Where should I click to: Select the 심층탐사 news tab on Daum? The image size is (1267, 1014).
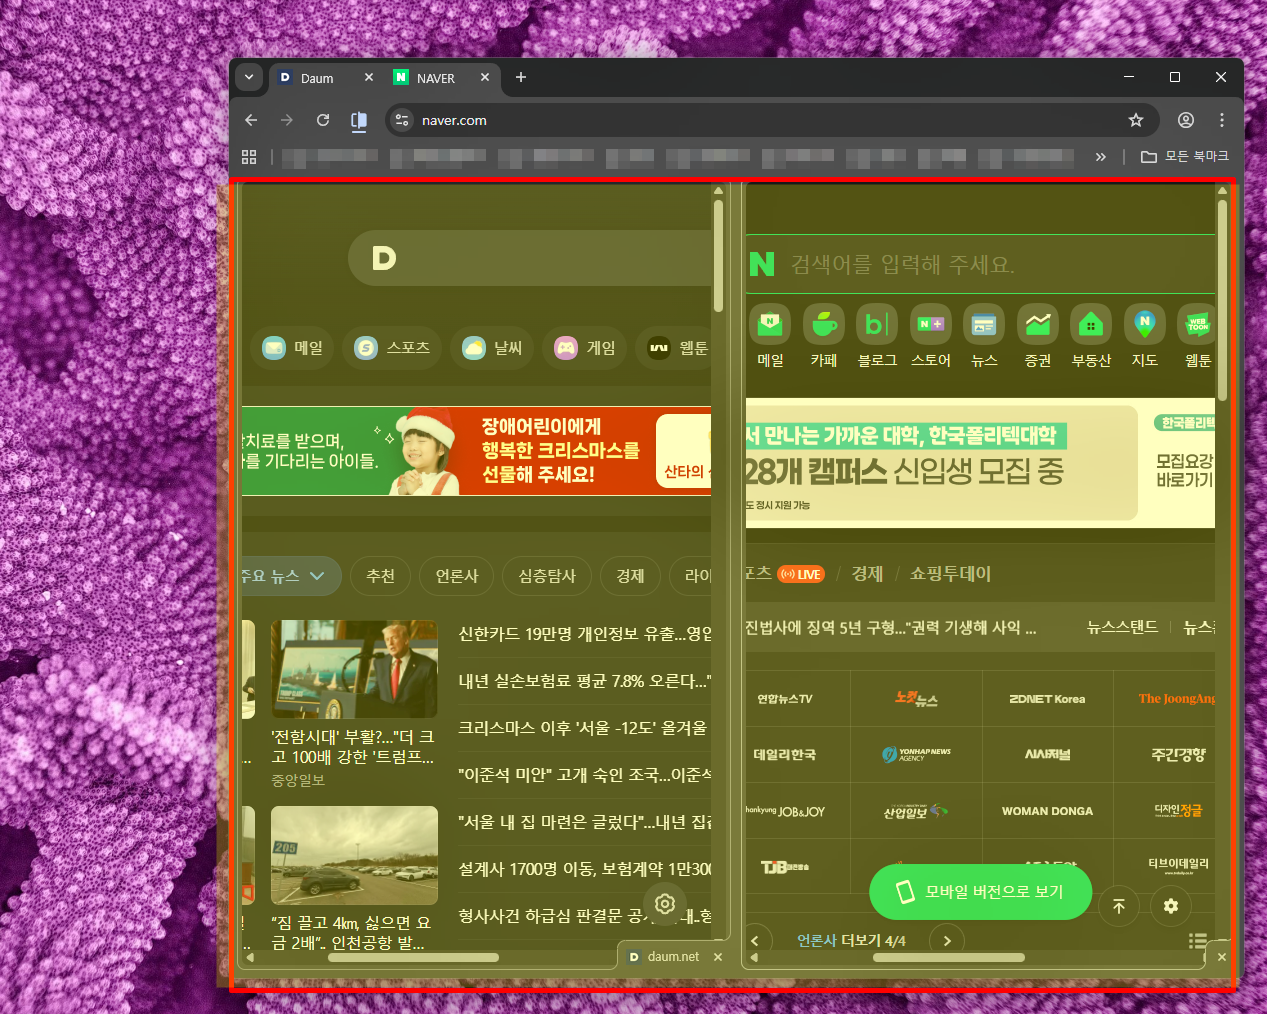tap(547, 576)
